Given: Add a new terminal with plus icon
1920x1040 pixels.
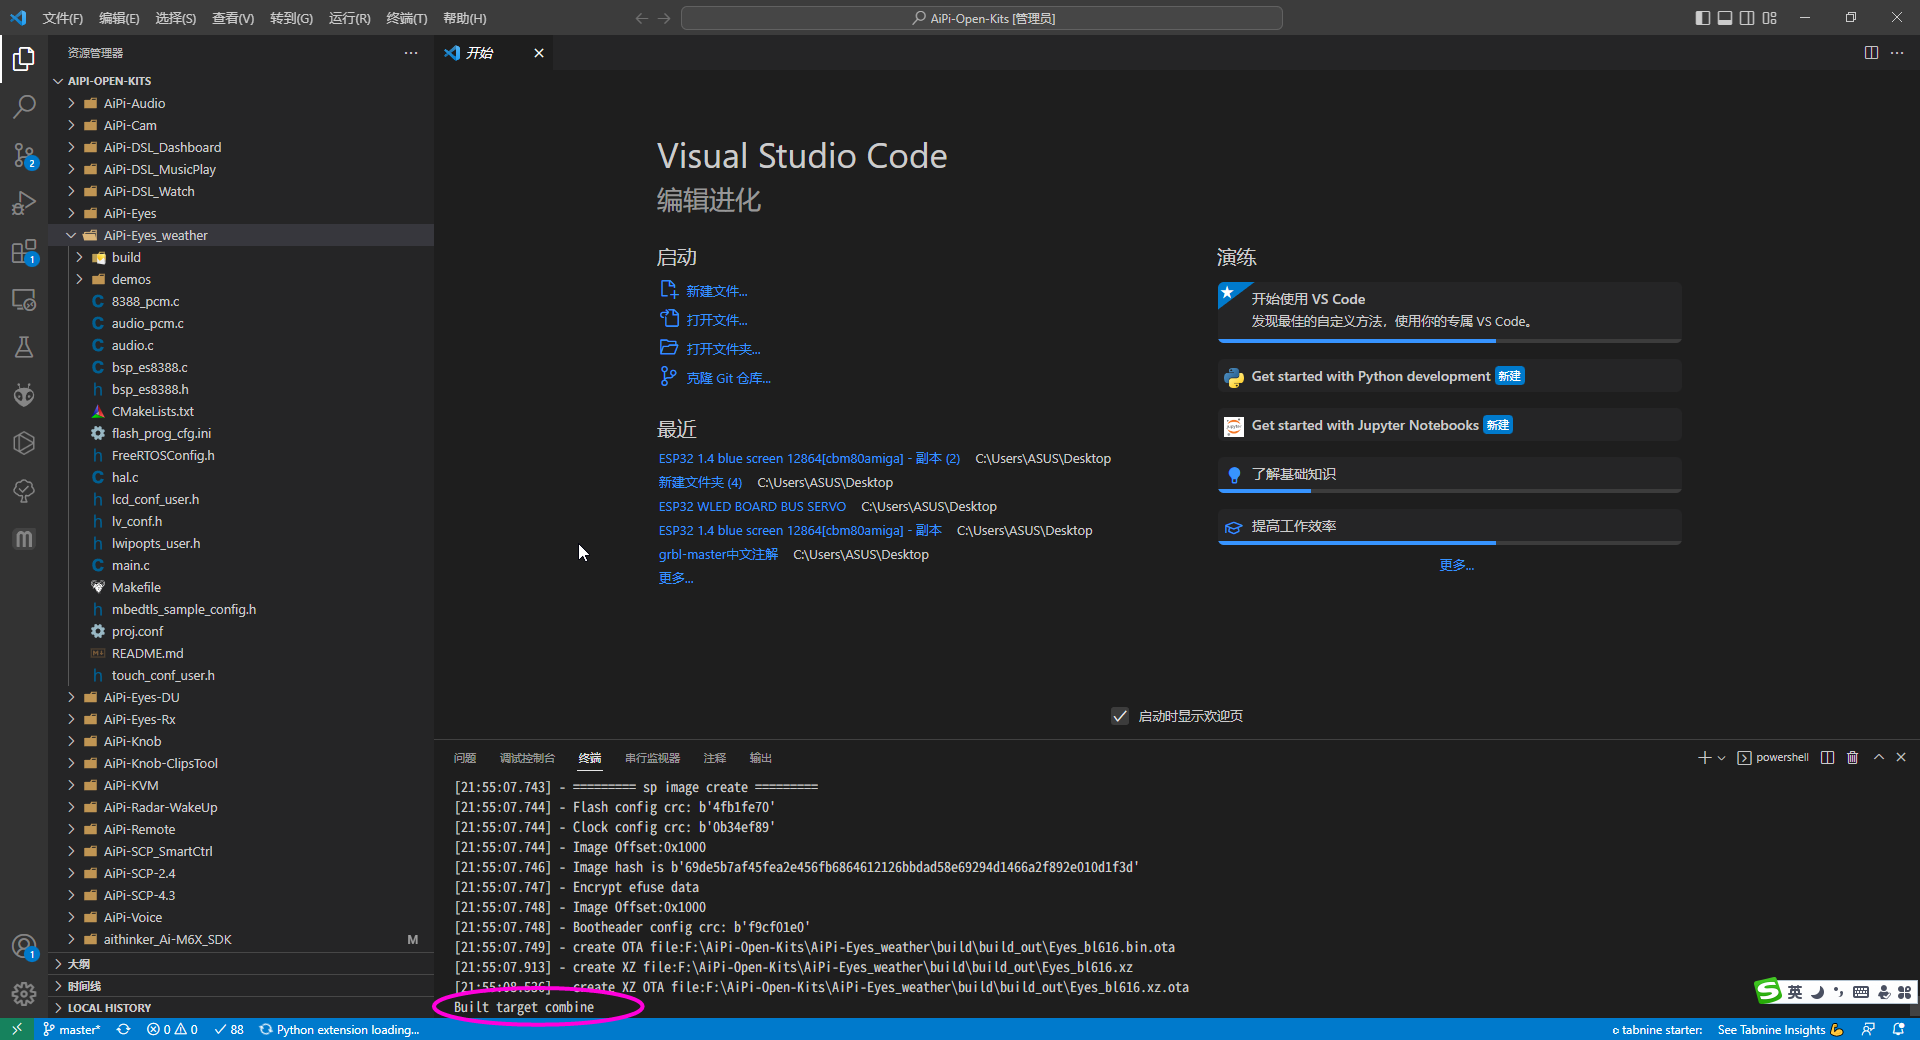Looking at the screenshot, I should click(1704, 758).
